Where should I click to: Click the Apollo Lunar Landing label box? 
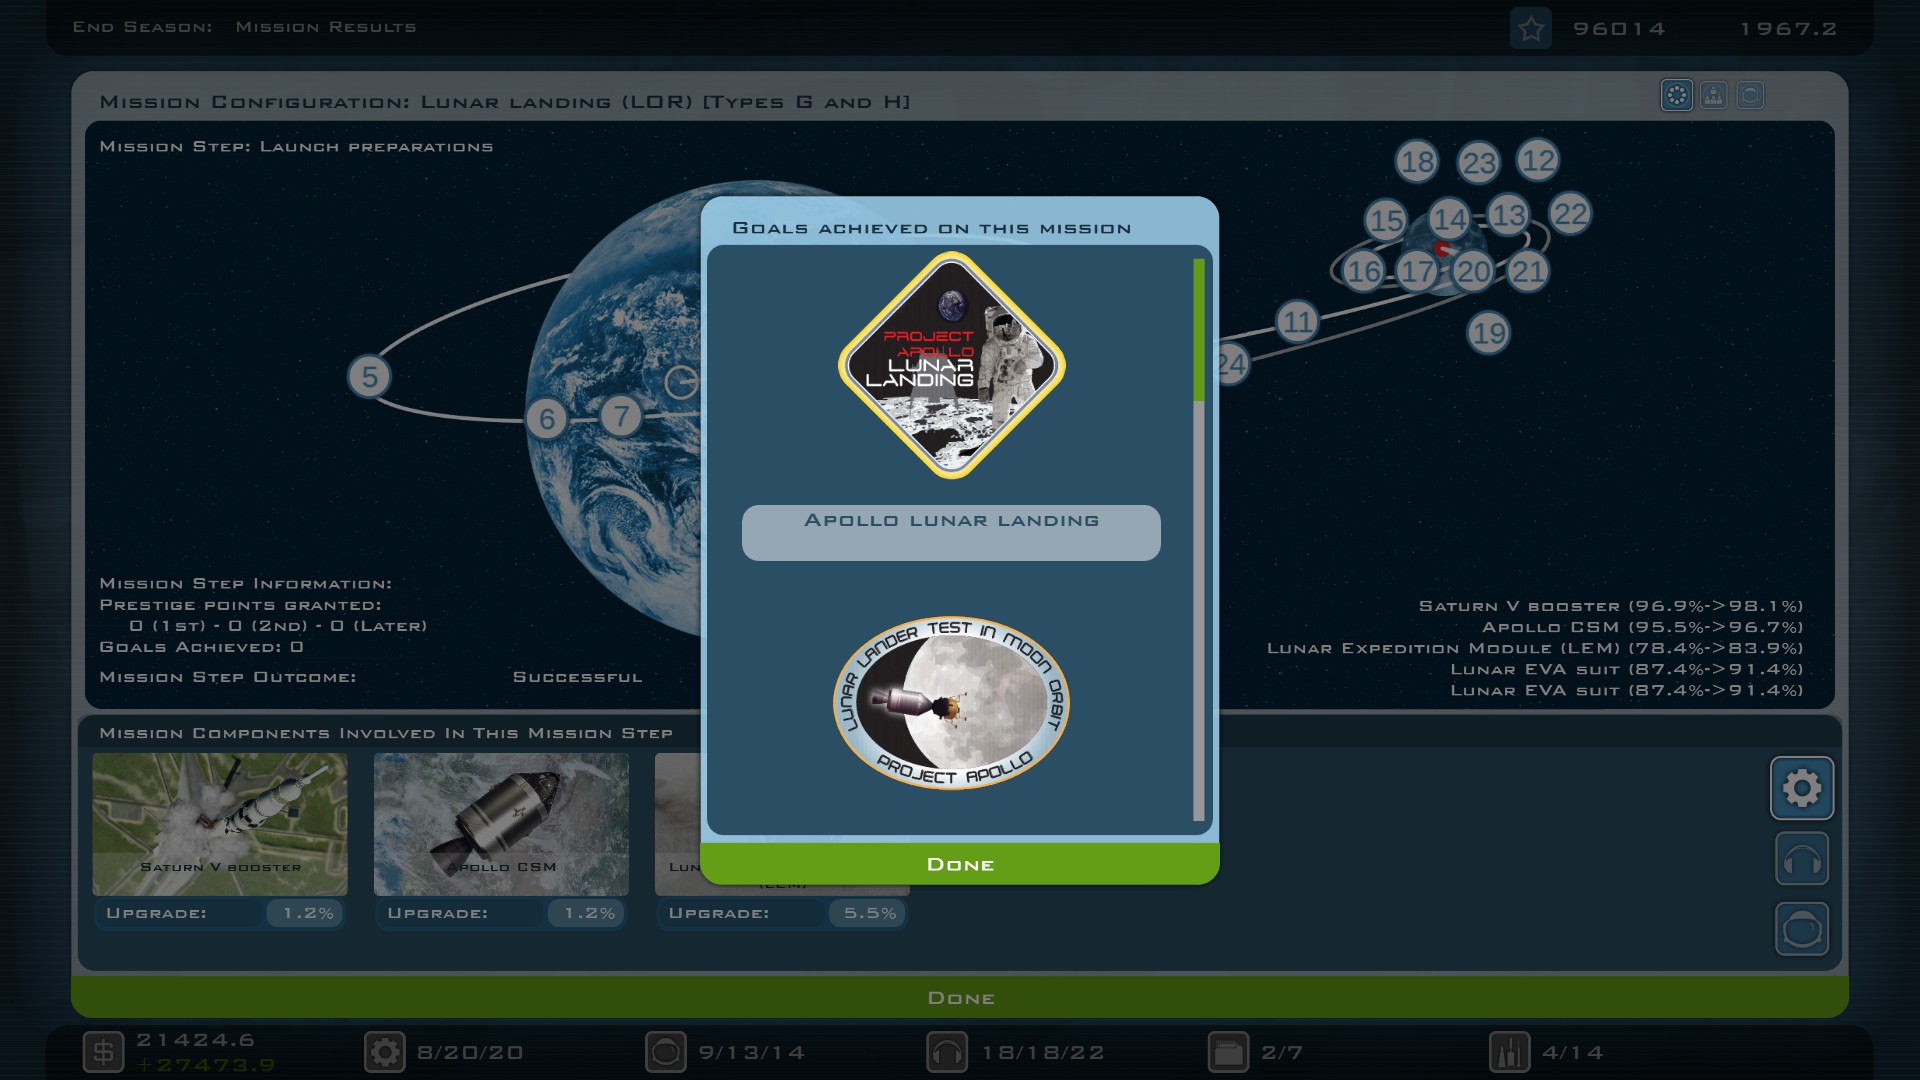coord(951,533)
